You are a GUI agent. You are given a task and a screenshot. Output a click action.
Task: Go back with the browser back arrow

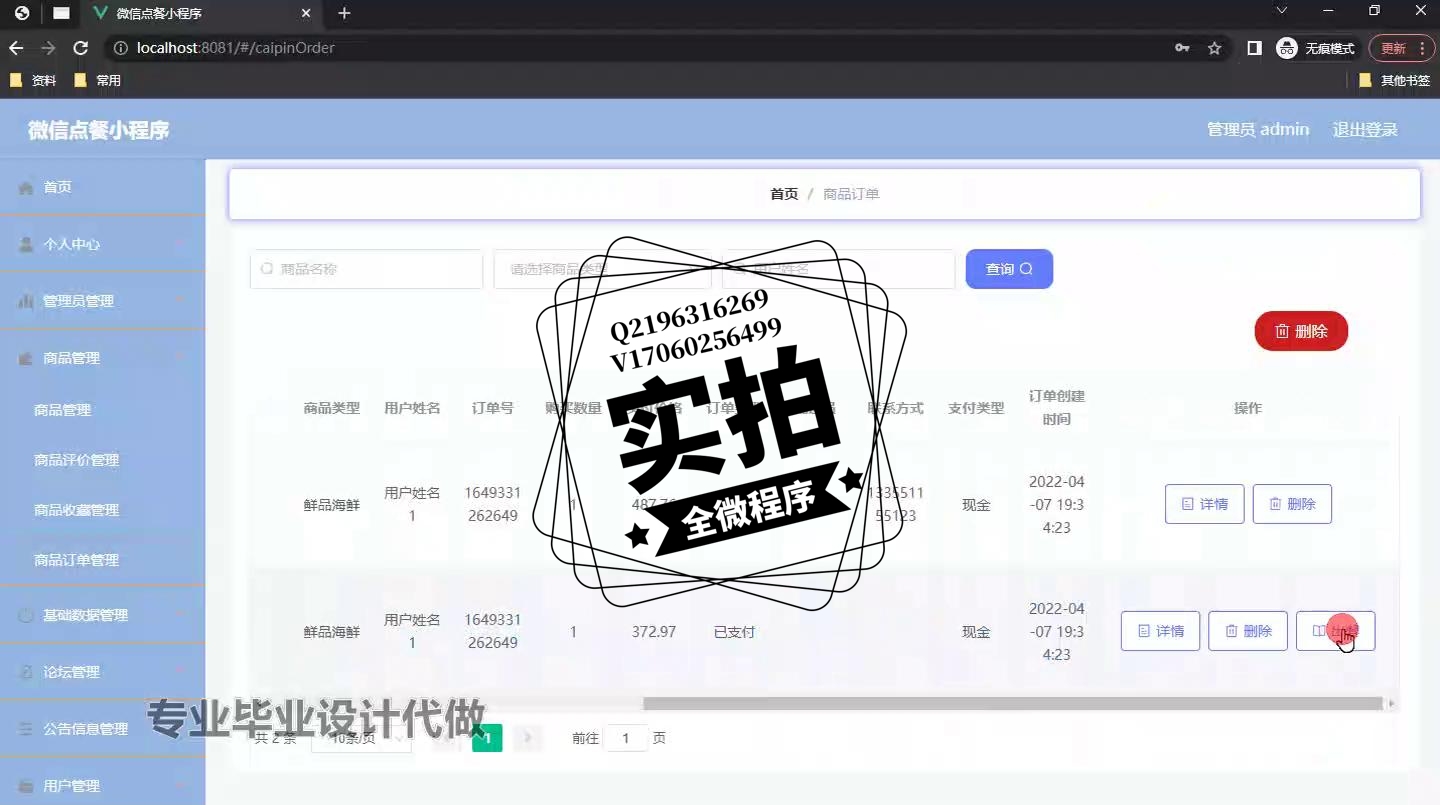point(16,48)
